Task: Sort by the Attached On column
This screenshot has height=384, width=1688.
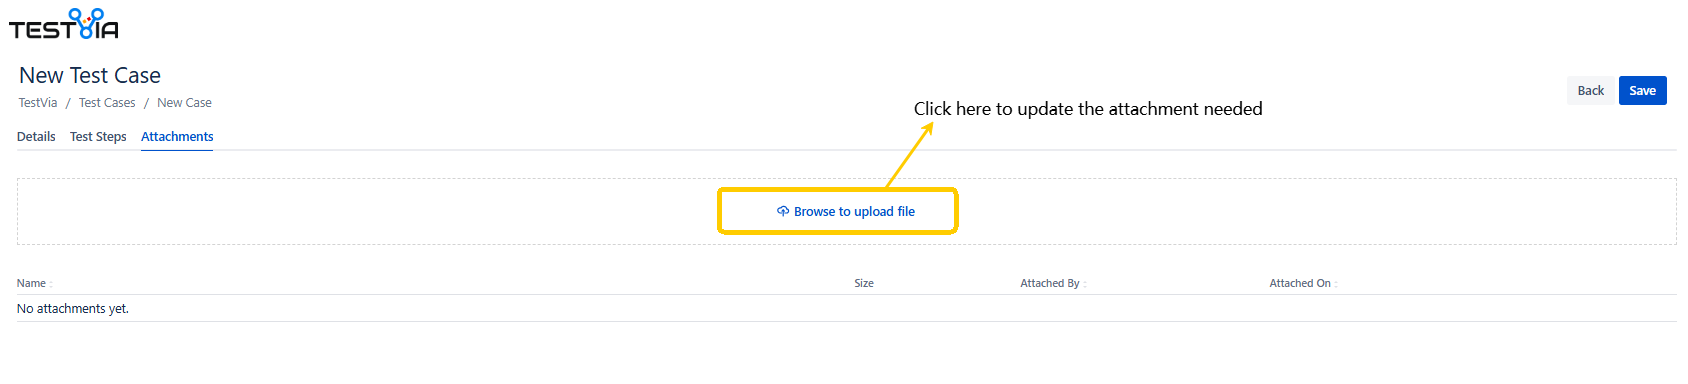Action: (1300, 284)
